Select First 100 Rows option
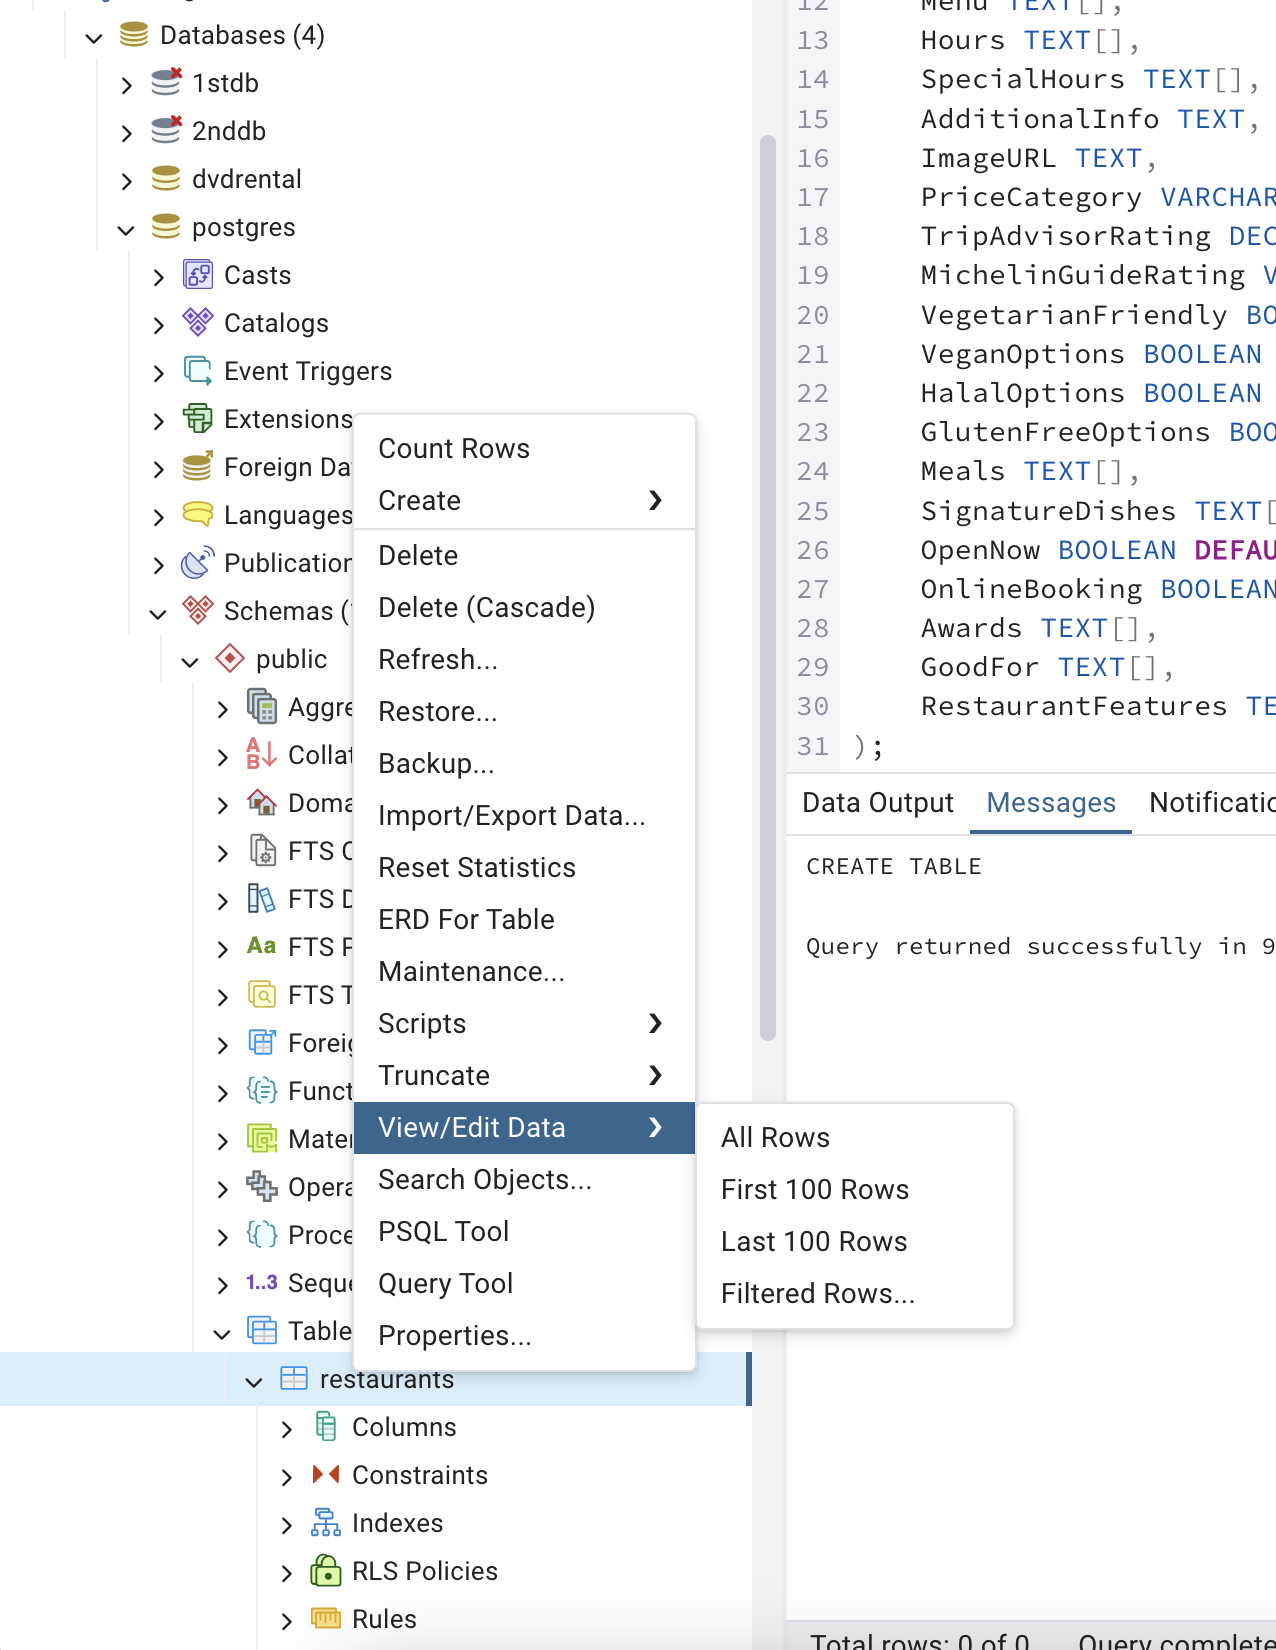The height and width of the screenshot is (1650, 1276). click(x=814, y=1189)
